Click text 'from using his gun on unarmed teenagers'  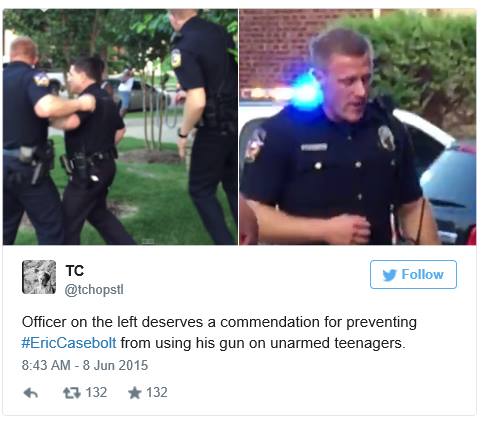click(263, 343)
